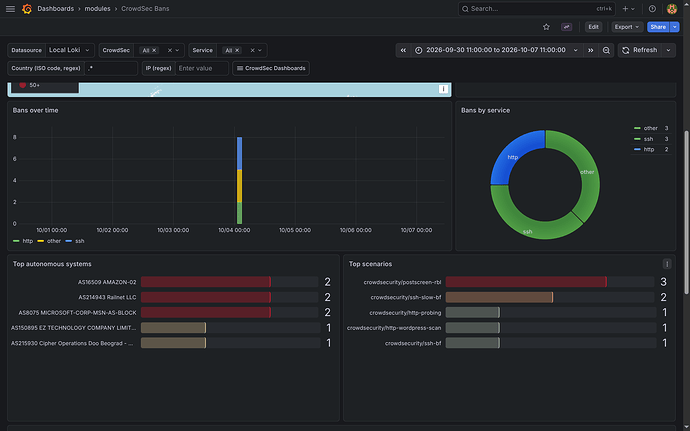Open the Datasource Local Loki dropdown
690x431 pixels.
coord(70,50)
